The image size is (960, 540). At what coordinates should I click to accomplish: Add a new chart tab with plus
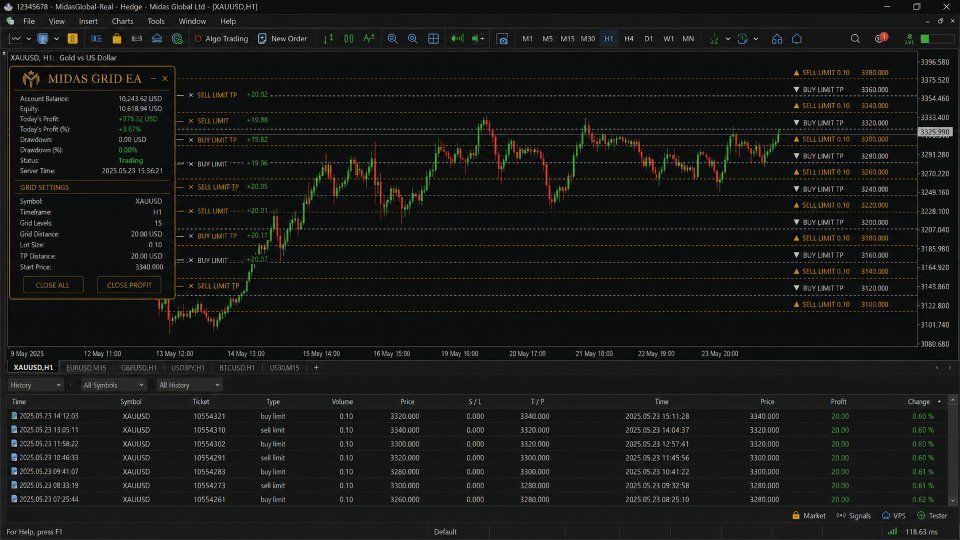pos(316,368)
